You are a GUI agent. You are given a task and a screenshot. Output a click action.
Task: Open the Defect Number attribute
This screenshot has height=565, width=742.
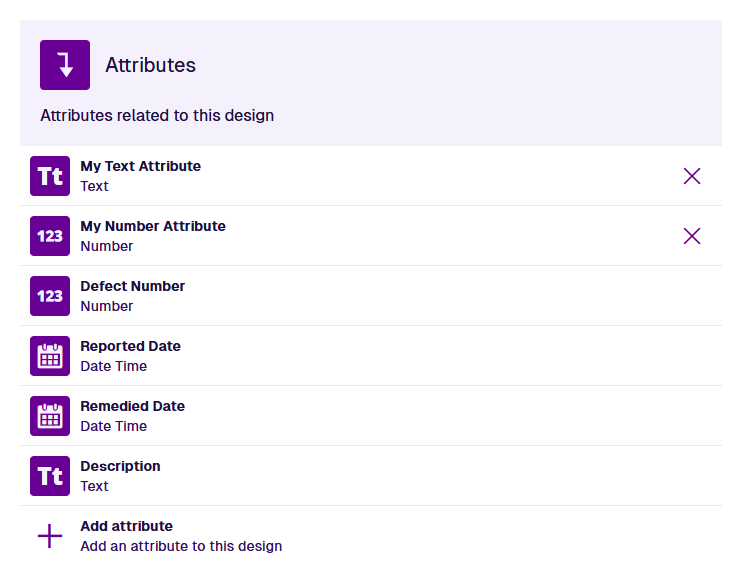pos(133,286)
